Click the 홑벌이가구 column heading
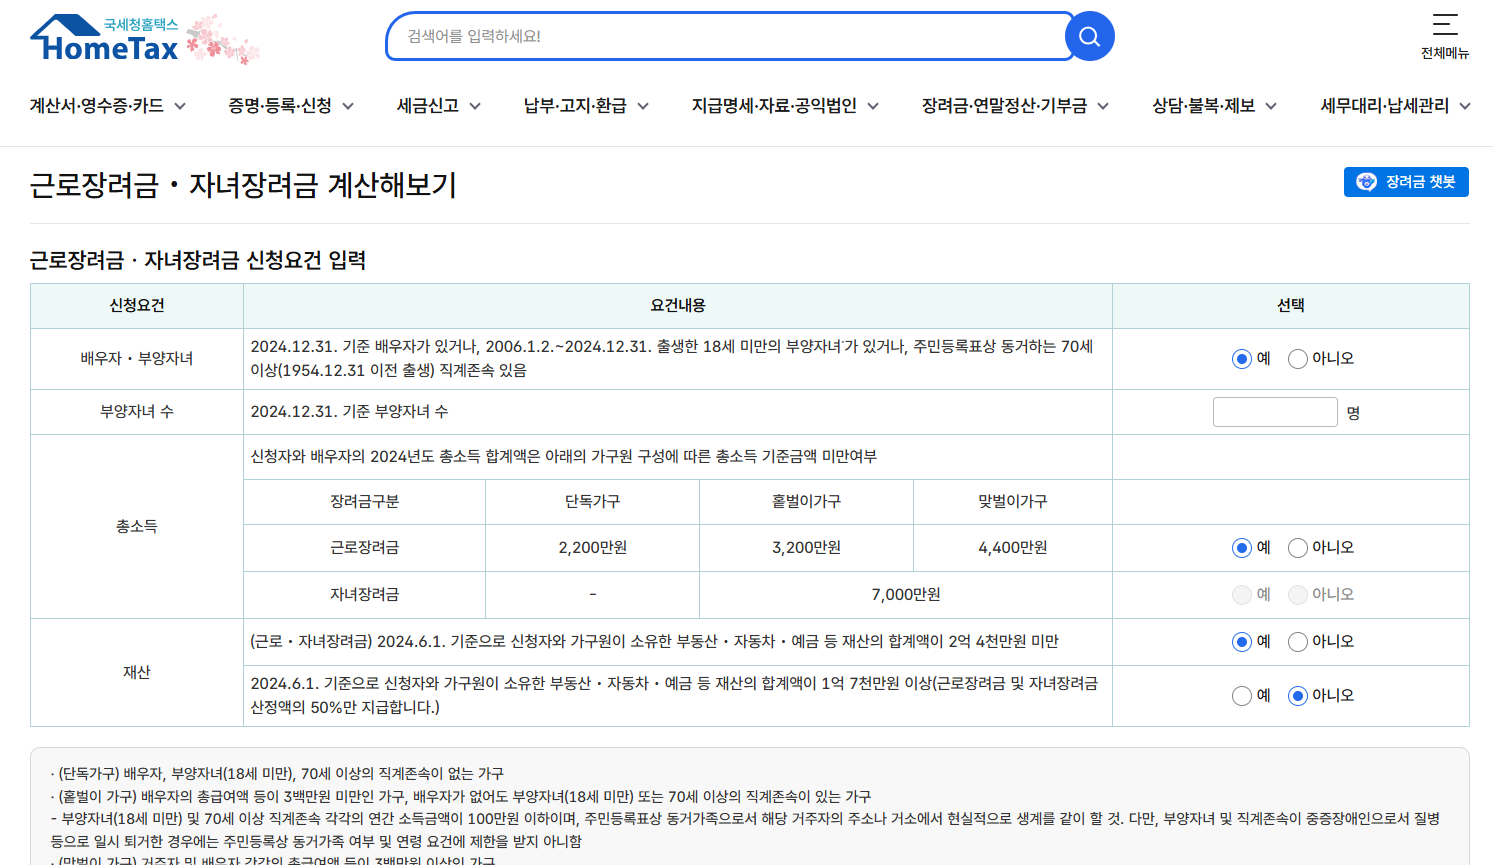The height and width of the screenshot is (865, 1493). (x=807, y=502)
